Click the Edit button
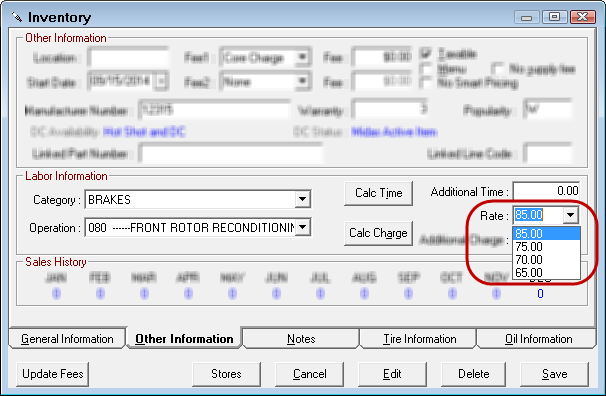The image size is (606, 396). pos(392,374)
